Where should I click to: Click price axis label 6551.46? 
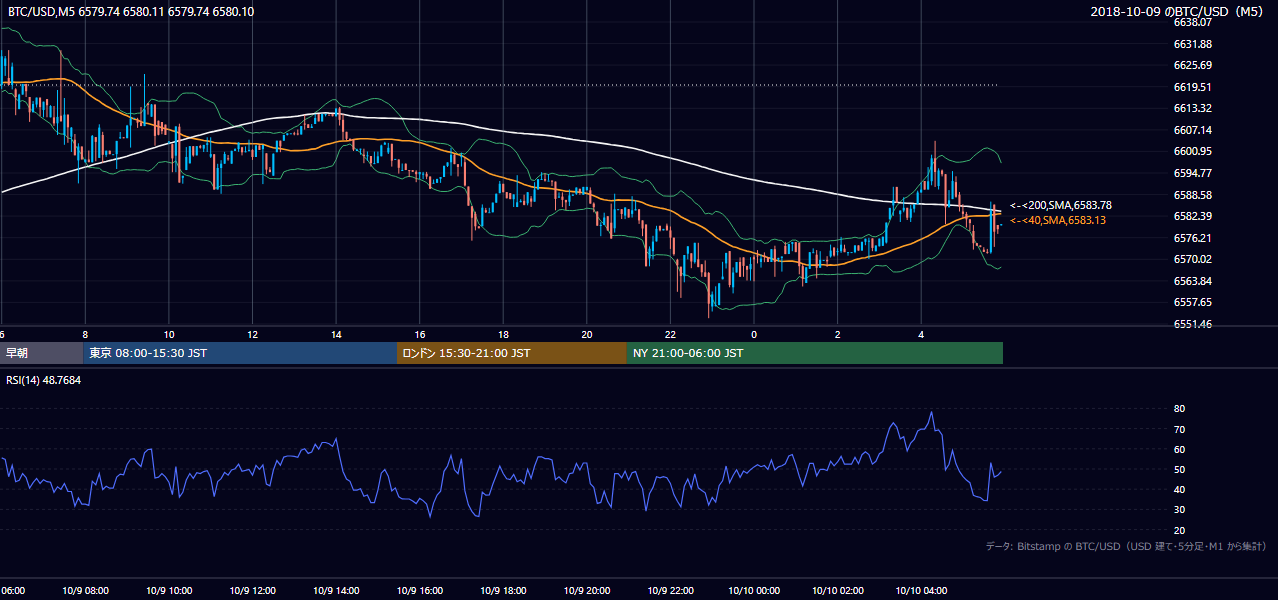click(x=1192, y=324)
